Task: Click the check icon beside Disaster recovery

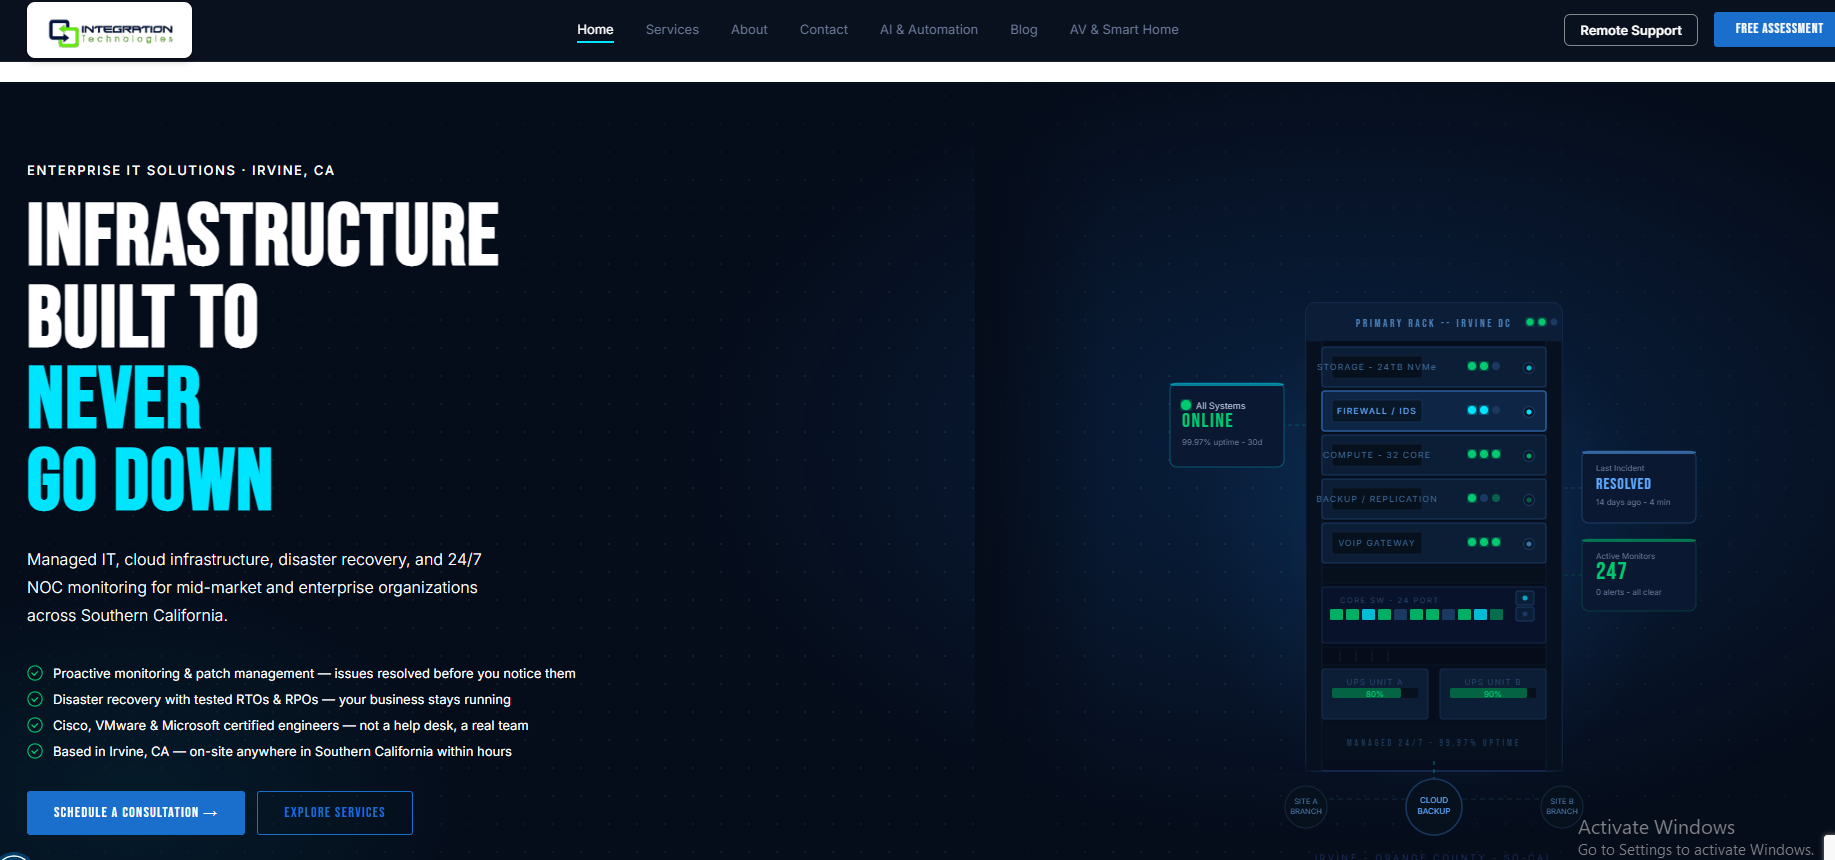Action: click(35, 699)
